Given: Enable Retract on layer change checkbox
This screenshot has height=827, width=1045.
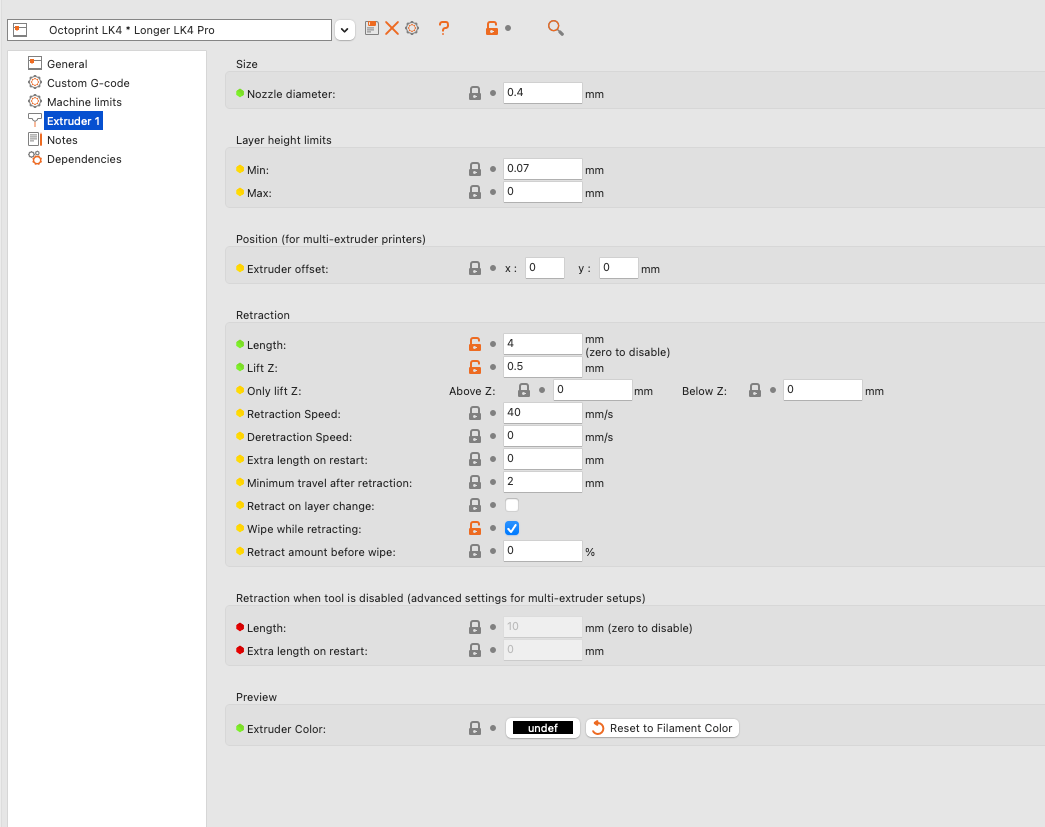Looking at the screenshot, I should pyautogui.click(x=512, y=505).
